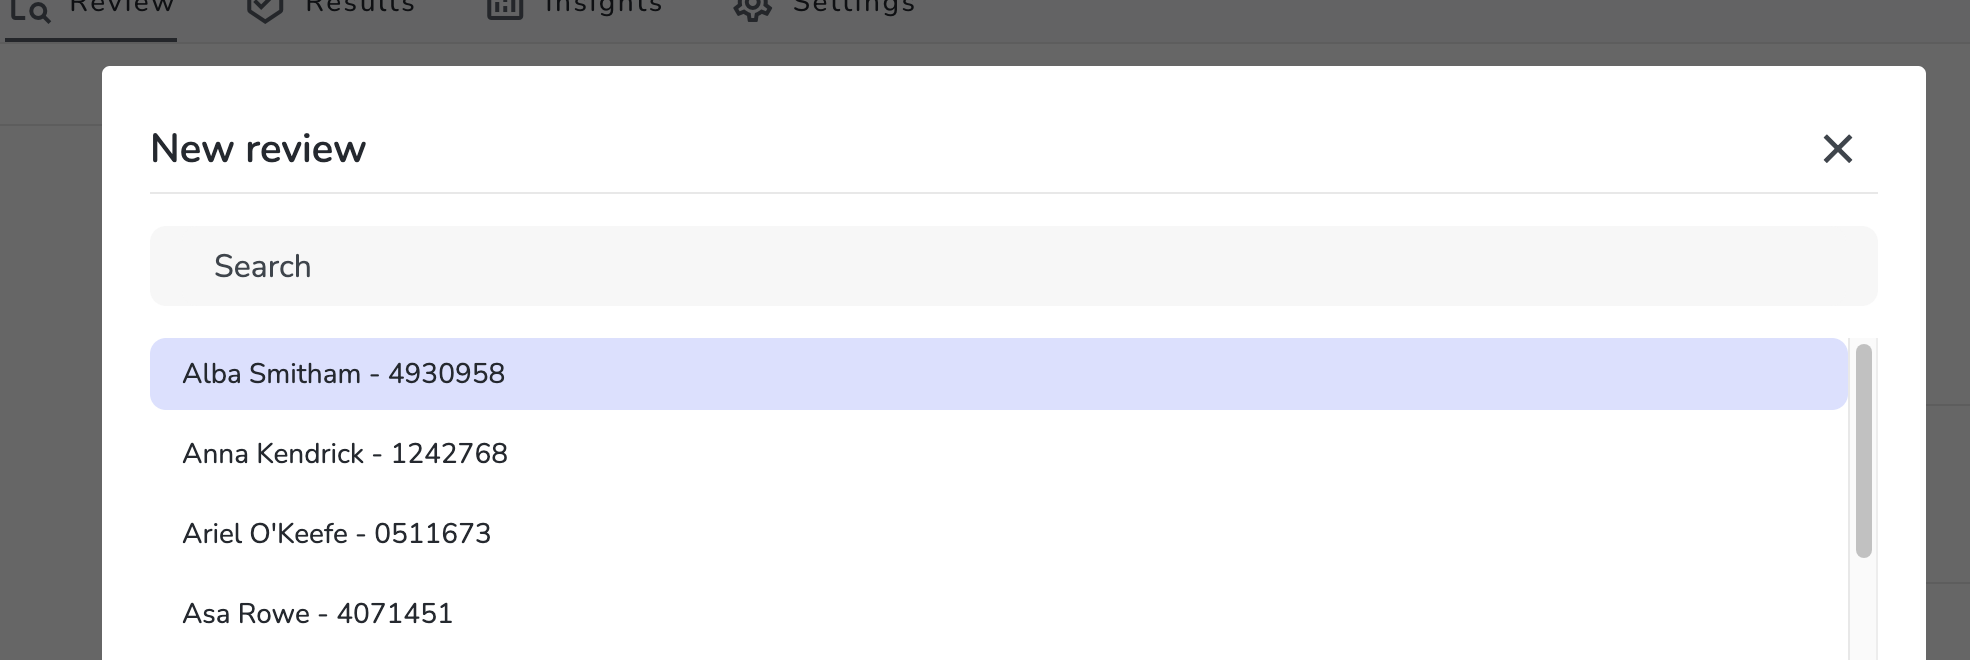Pick Ariel O'Keefe - 0511673 entry
Screen dimensions: 1970x660
[998, 534]
